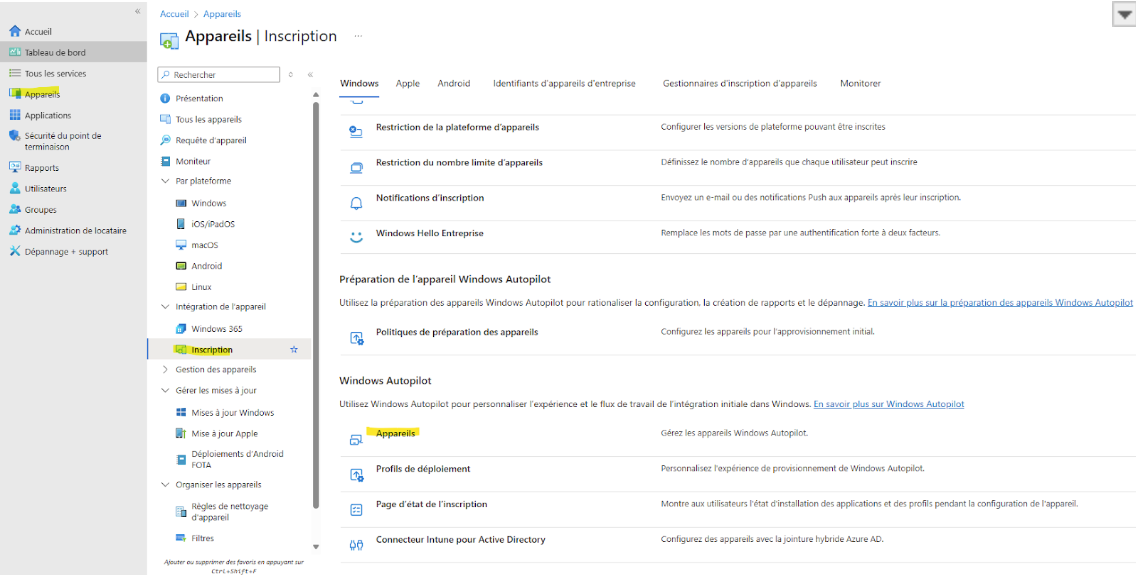Click the Utilisateurs icon in left navigation
Viewport: 1136px width, 575px height.
point(15,189)
